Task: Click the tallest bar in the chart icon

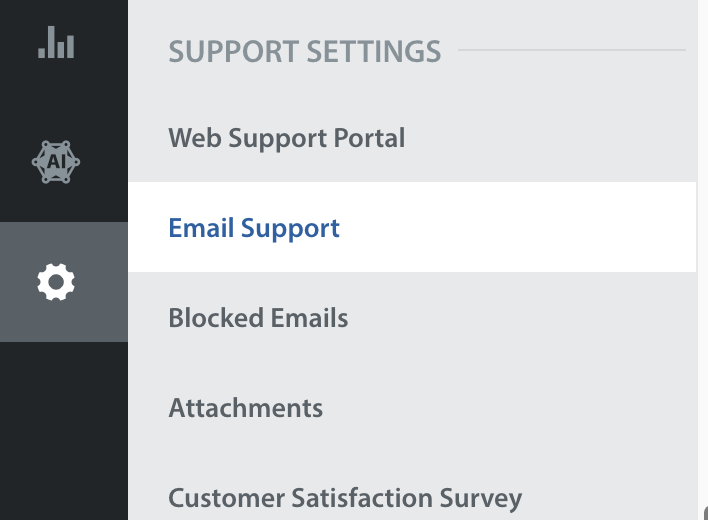Action: tap(51, 42)
